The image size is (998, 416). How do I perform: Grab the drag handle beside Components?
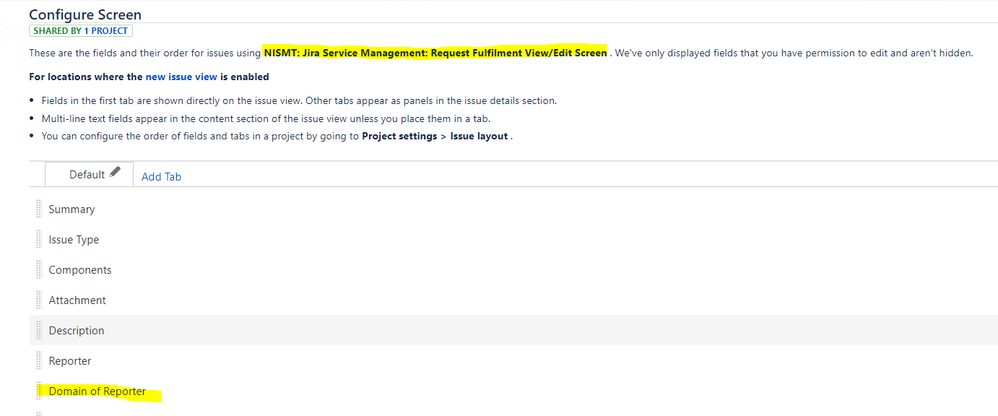click(x=39, y=270)
